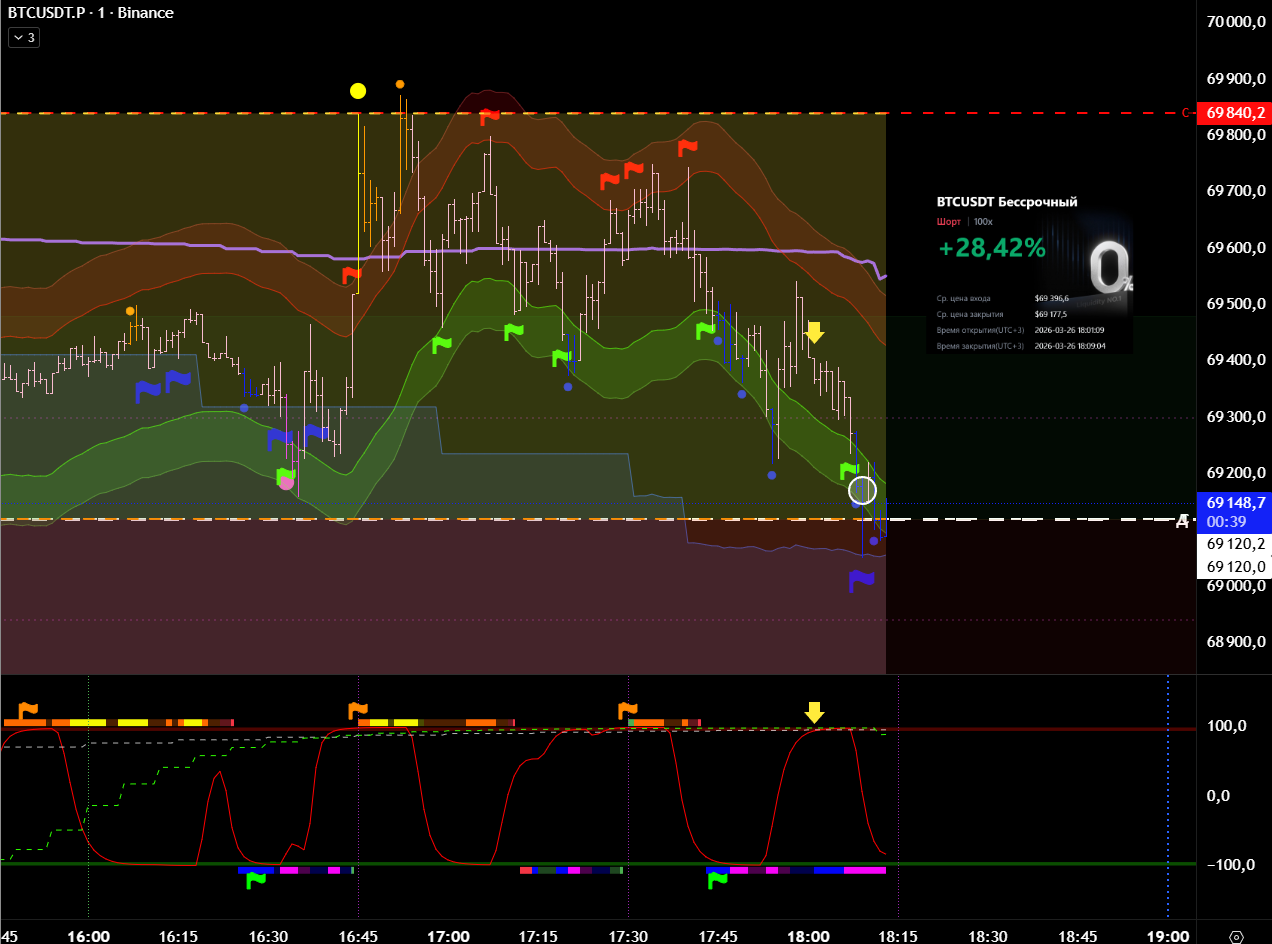This screenshot has width=1272, height=944.
Task: Click the white circle marker near 69 200
Action: click(862, 490)
